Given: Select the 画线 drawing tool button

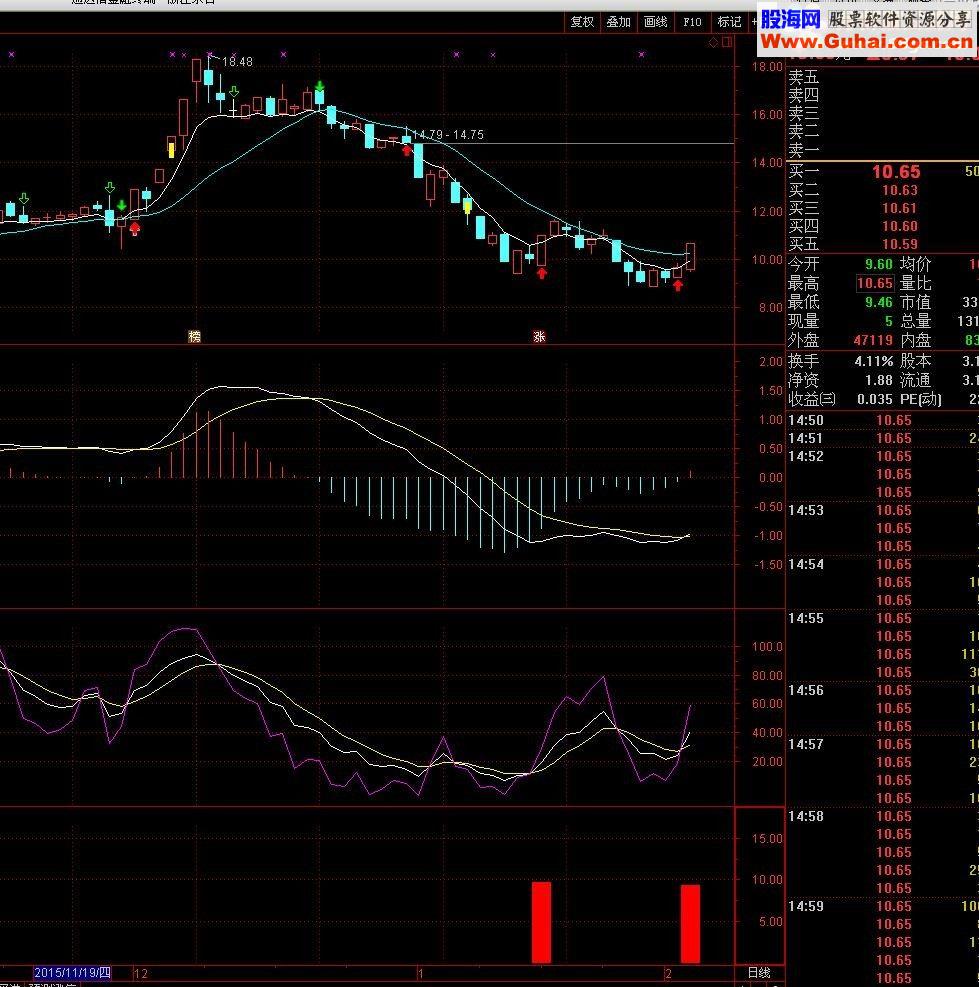Looking at the screenshot, I should (655, 22).
